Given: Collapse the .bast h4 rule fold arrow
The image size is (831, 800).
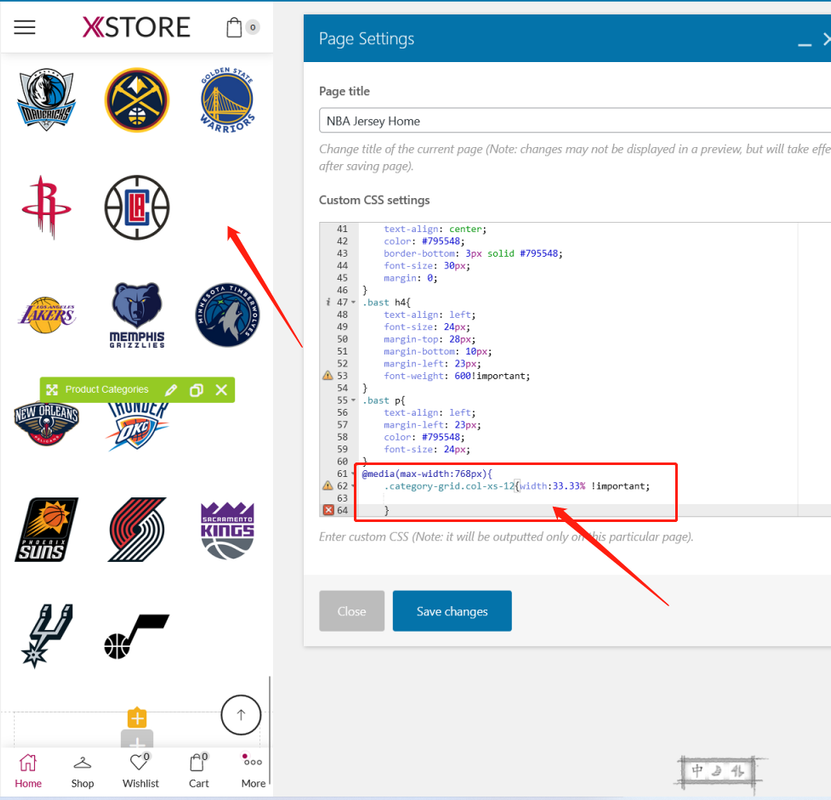Looking at the screenshot, I should (x=353, y=303).
